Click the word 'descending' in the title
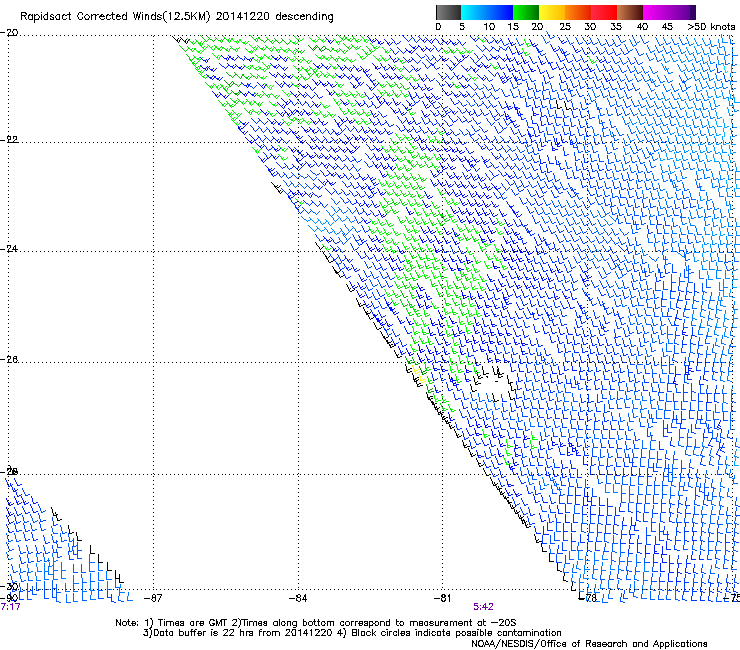Screen dimensions: 740x650 (304, 17)
